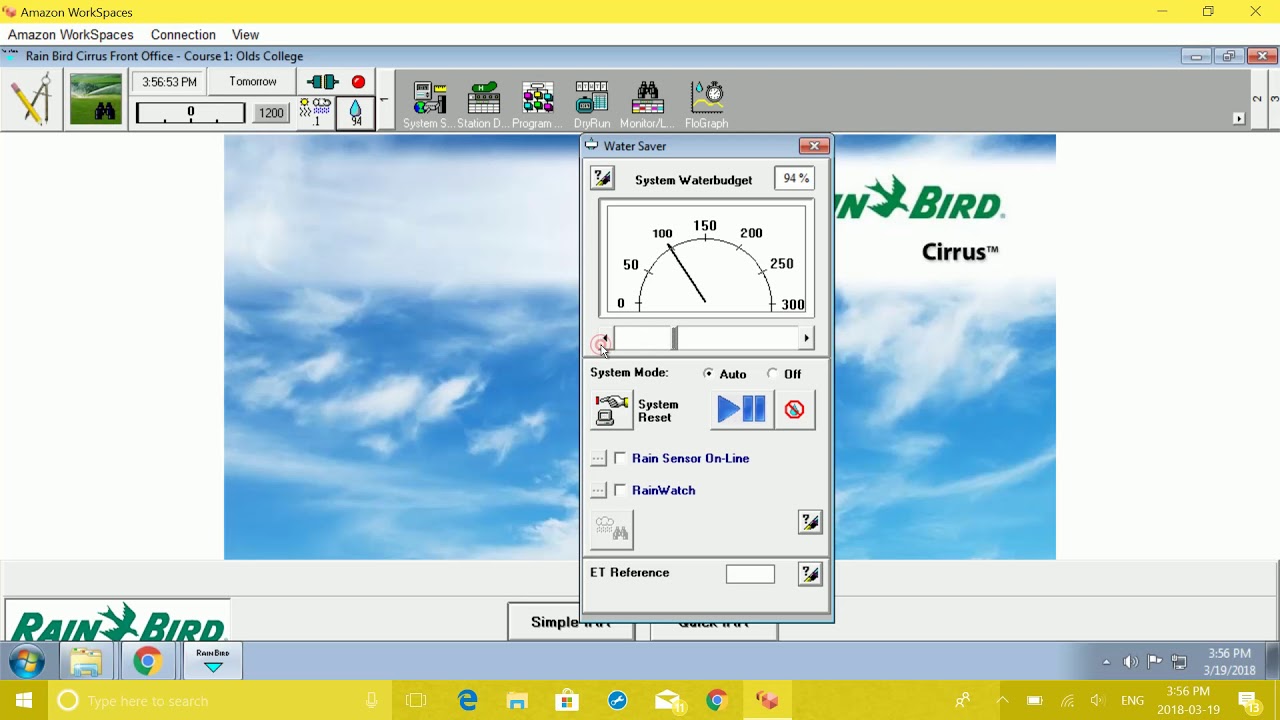This screenshot has width=1280, height=720.
Task: Click ellipsis button beside RainWatch
Action: click(x=598, y=491)
